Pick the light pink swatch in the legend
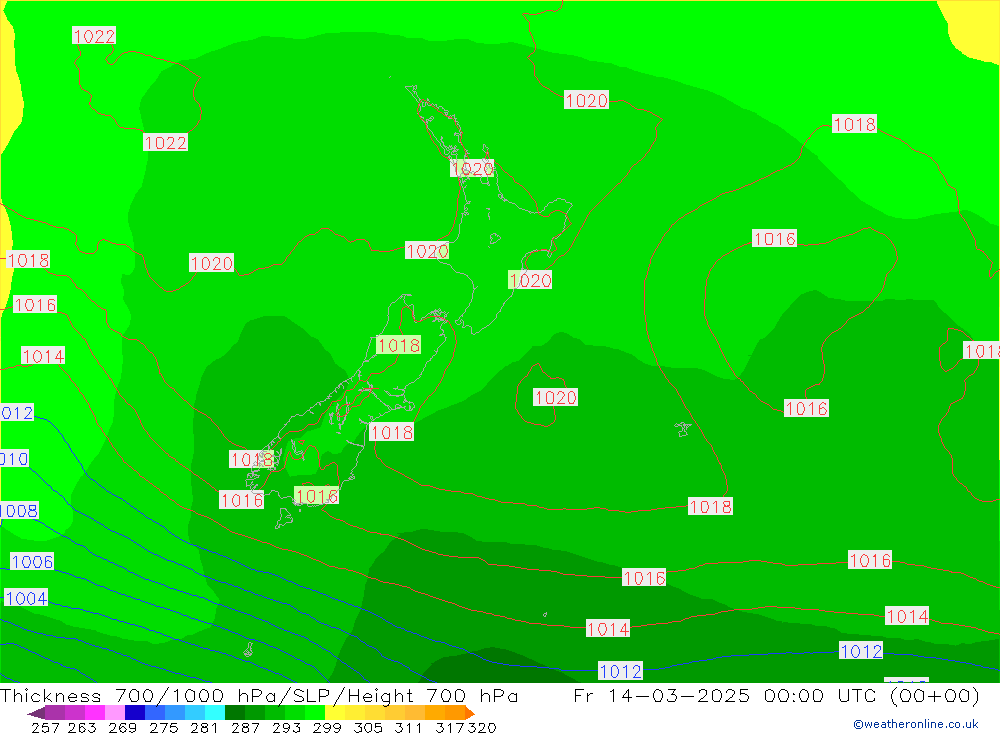 (x=115, y=713)
